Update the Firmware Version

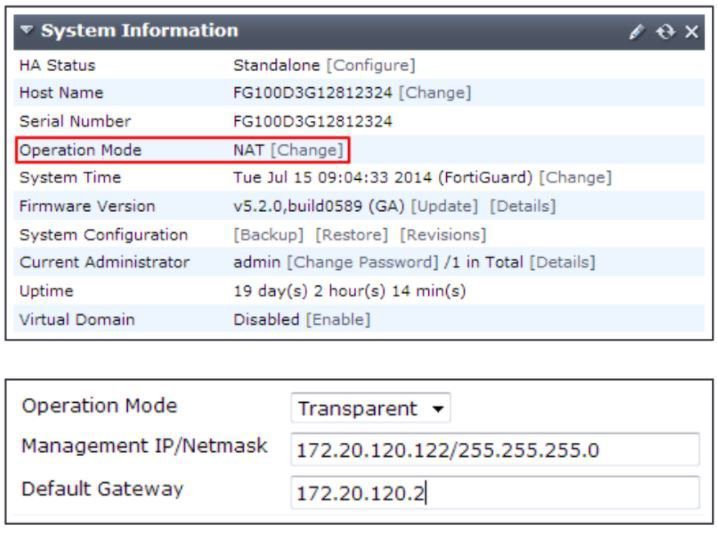[x=444, y=206]
